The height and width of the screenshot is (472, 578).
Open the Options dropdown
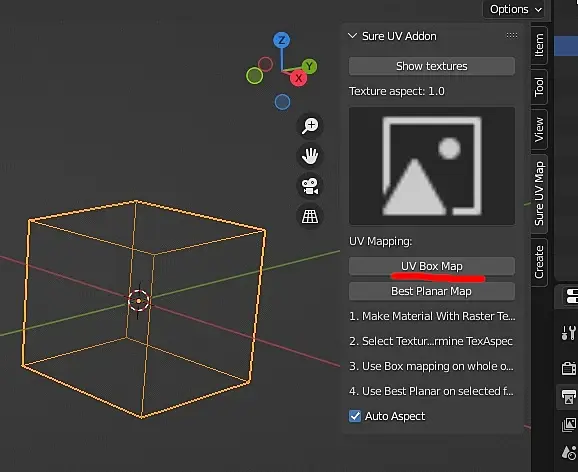(516, 9)
